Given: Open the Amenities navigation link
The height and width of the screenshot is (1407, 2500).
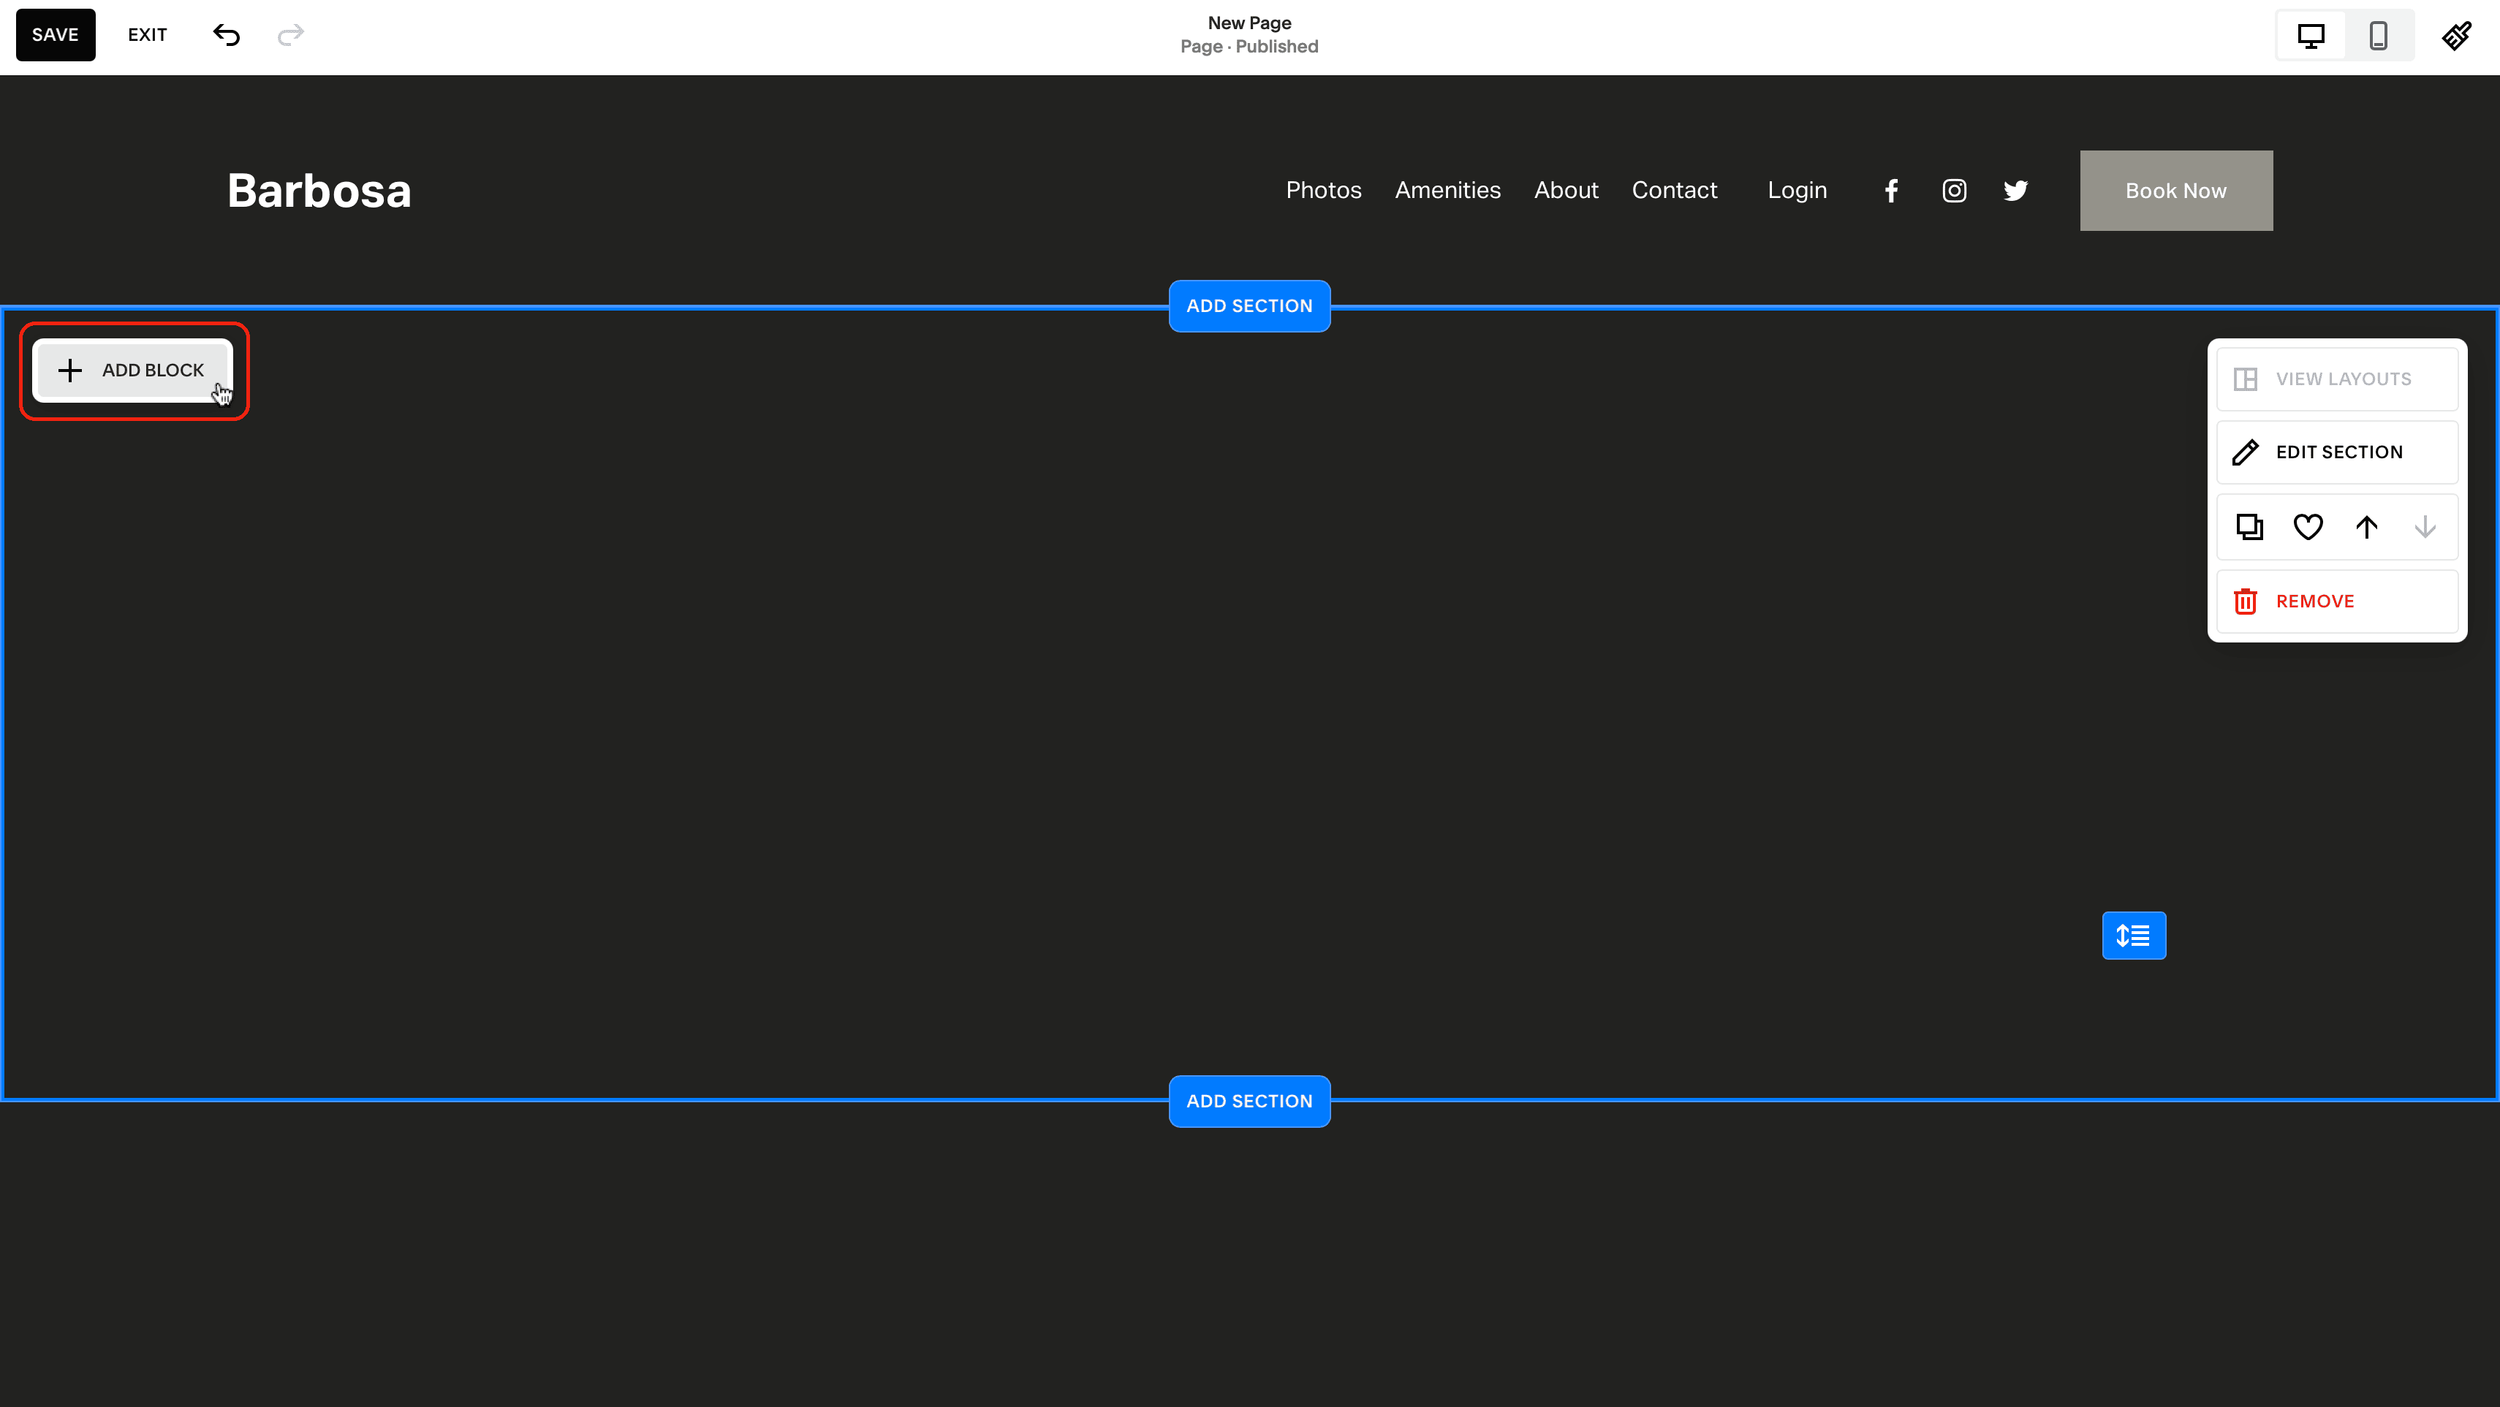Looking at the screenshot, I should point(1447,190).
